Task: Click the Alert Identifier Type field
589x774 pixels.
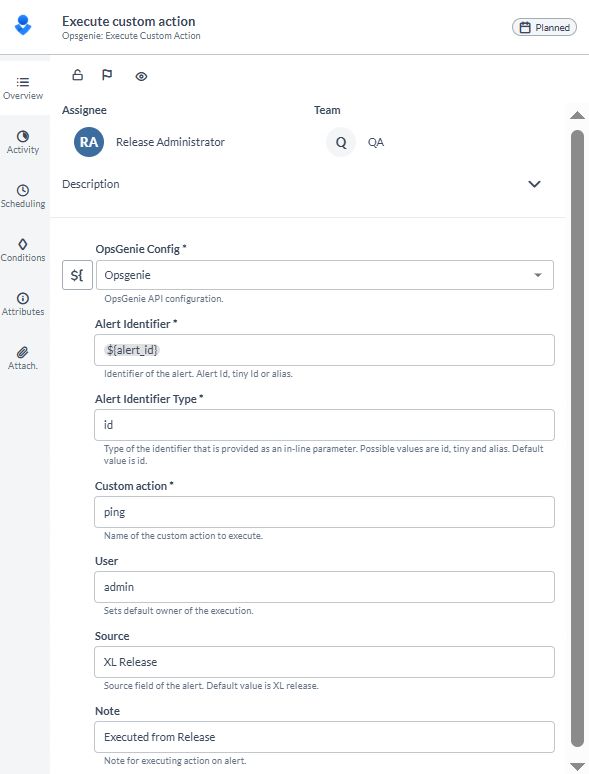Action: [x=324, y=425]
